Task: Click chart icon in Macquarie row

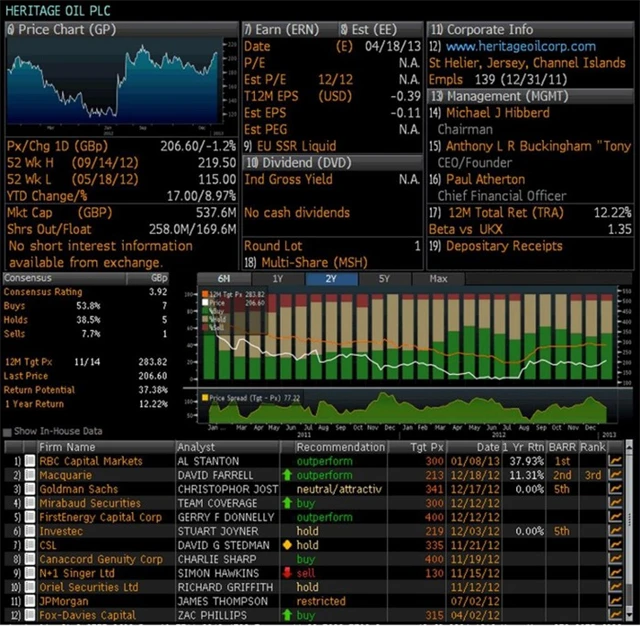Action: (615, 476)
